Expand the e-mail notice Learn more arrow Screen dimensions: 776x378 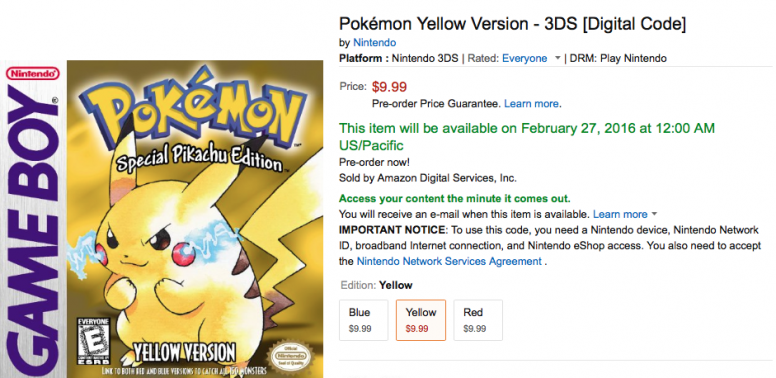tap(654, 214)
